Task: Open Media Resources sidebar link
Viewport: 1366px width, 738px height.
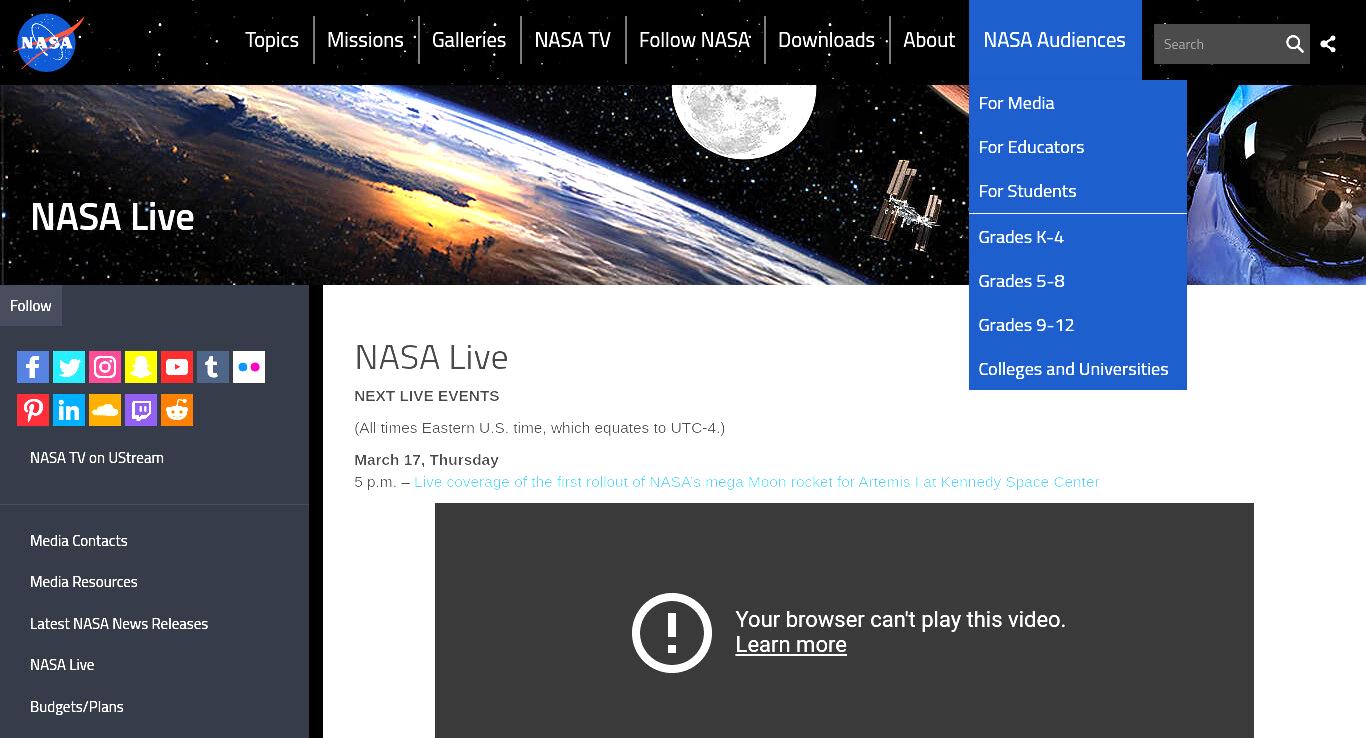Action: pos(84,582)
